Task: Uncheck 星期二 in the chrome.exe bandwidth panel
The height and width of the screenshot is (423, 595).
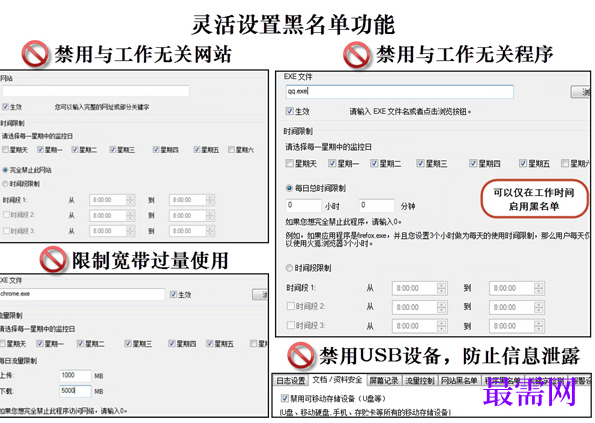Action: click(80, 344)
